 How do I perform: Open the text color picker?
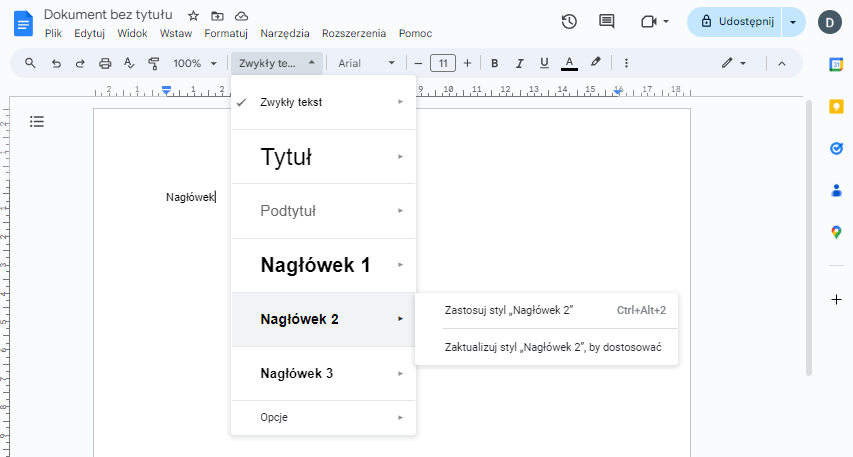coord(569,63)
